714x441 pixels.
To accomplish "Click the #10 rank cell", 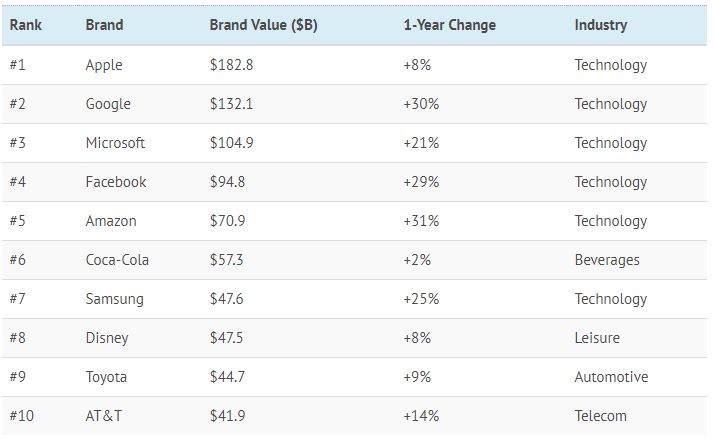I will tap(22, 416).
